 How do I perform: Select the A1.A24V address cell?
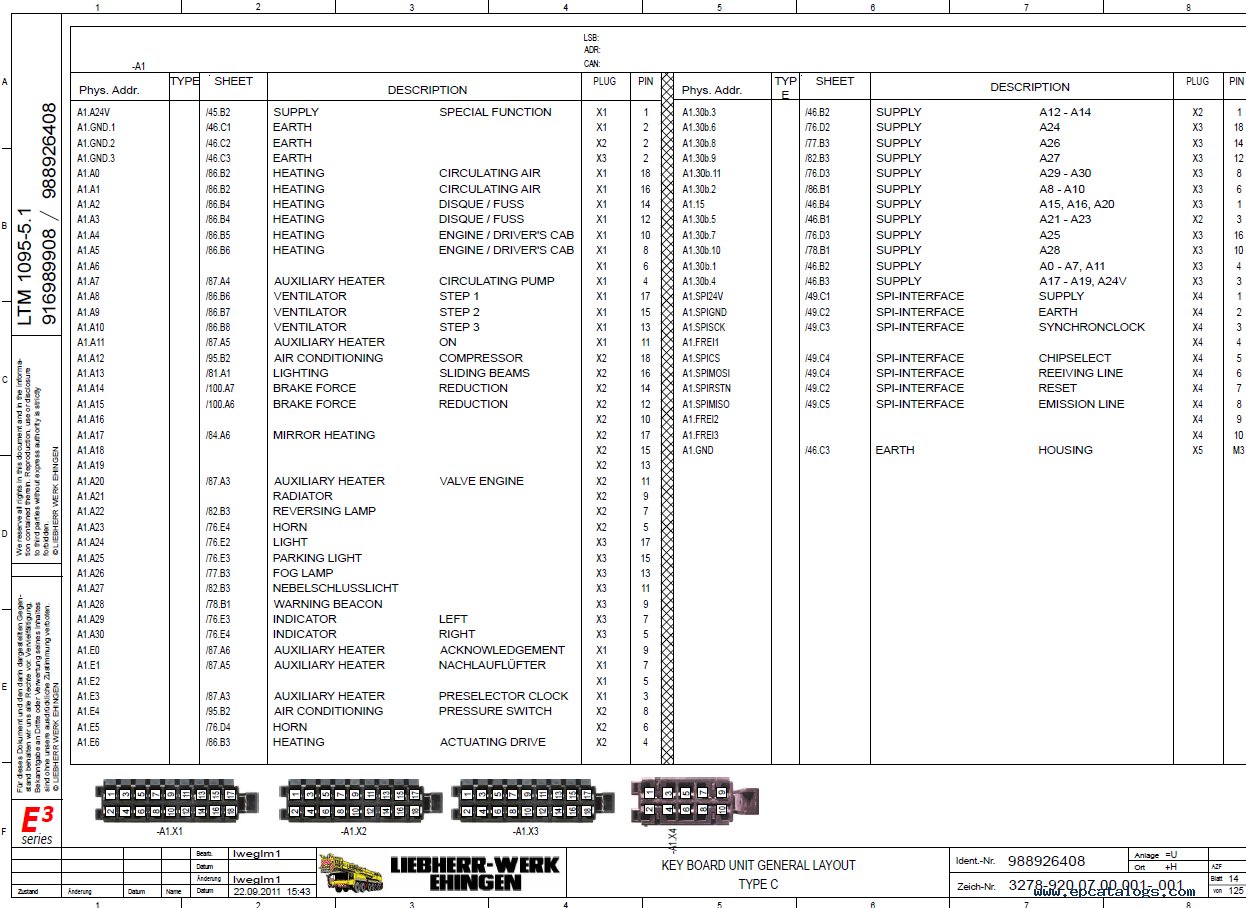tap(94, 113)
